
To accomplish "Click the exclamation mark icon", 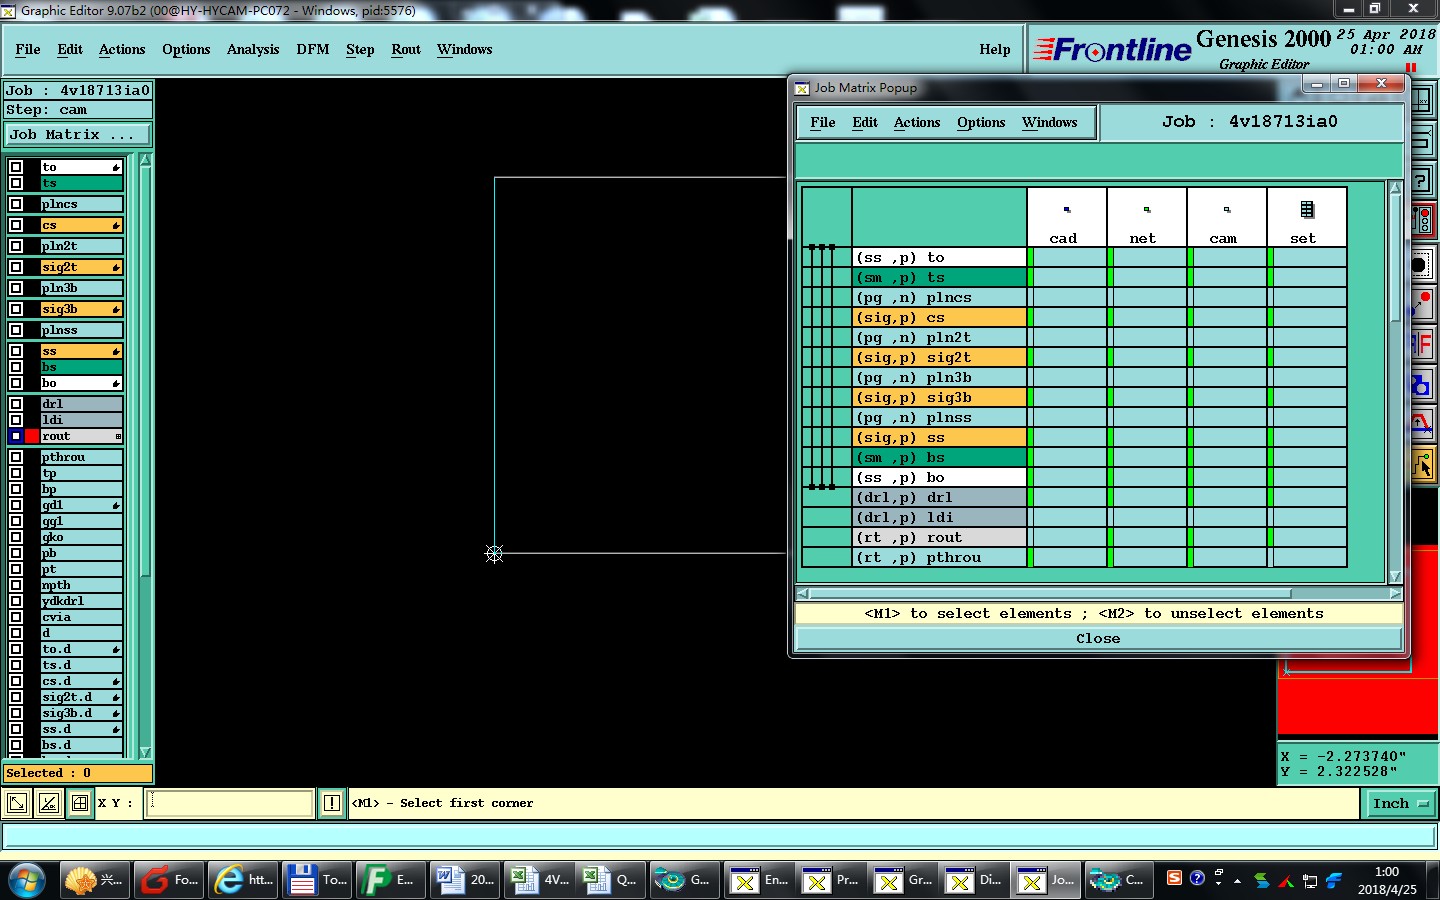I will [332, 803].
